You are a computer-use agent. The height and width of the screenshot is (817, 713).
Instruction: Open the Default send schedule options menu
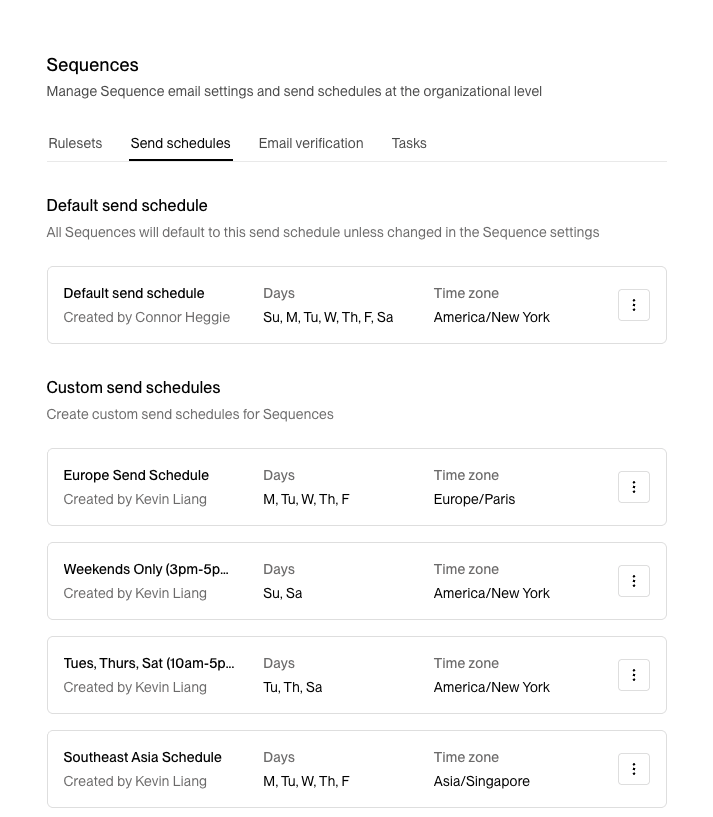click(x=634, y=305)
